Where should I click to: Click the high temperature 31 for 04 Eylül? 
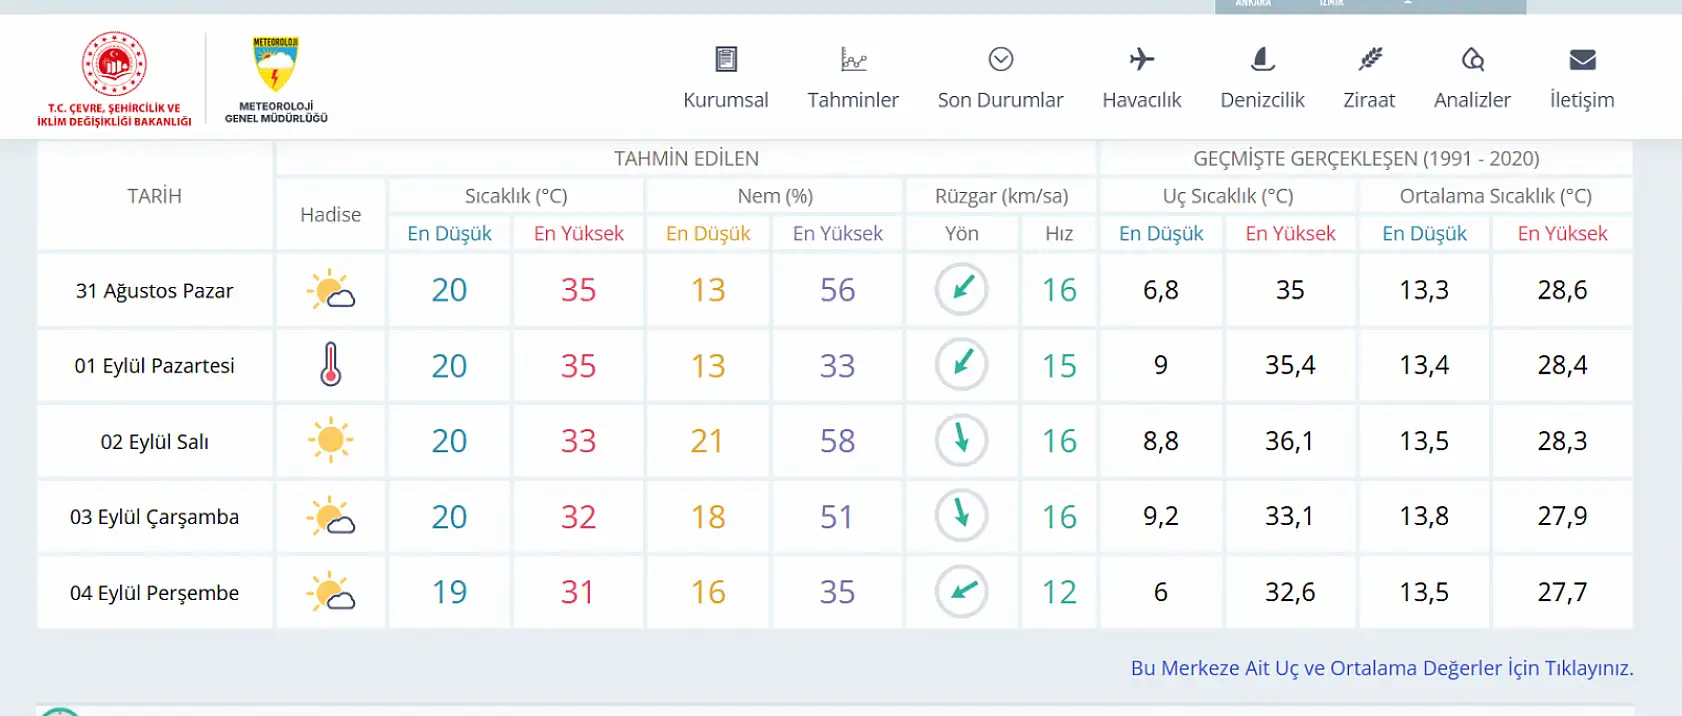point(578,592)
